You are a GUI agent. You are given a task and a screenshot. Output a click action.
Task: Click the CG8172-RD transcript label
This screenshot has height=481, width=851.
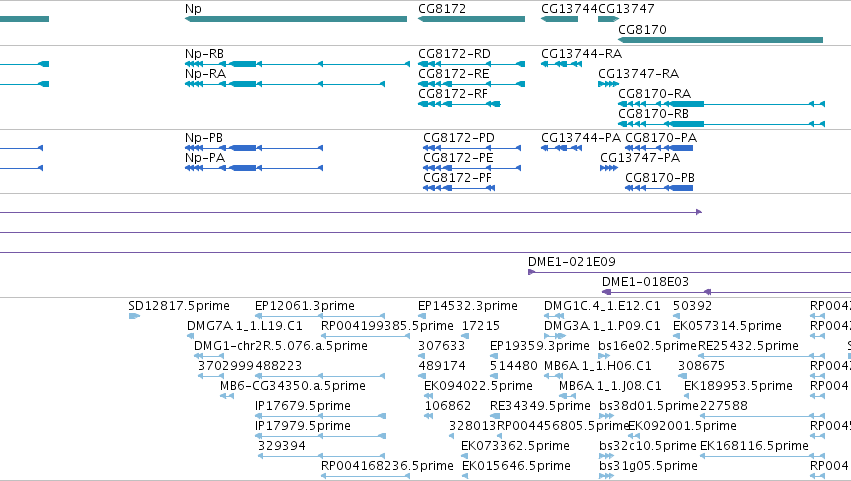click(x=454, y=54)
